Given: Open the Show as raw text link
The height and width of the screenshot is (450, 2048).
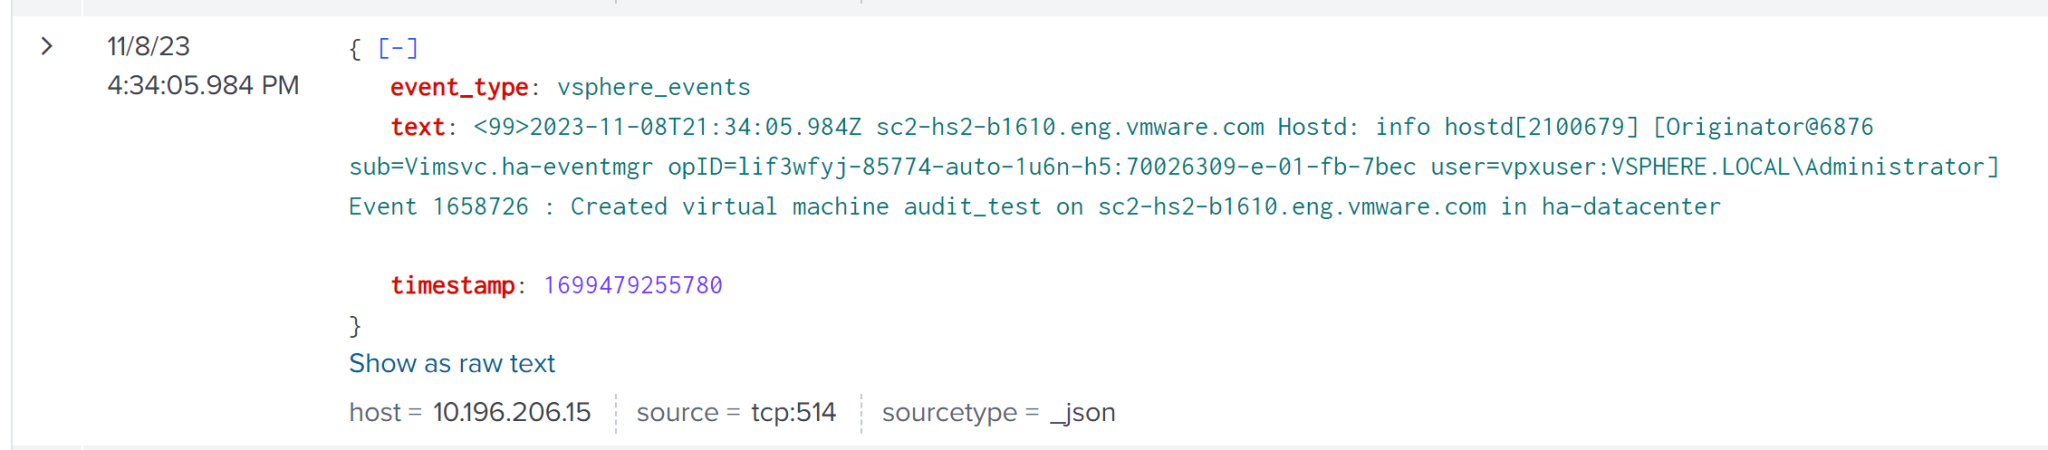Looking at the screenshot, I should (452, 363).
